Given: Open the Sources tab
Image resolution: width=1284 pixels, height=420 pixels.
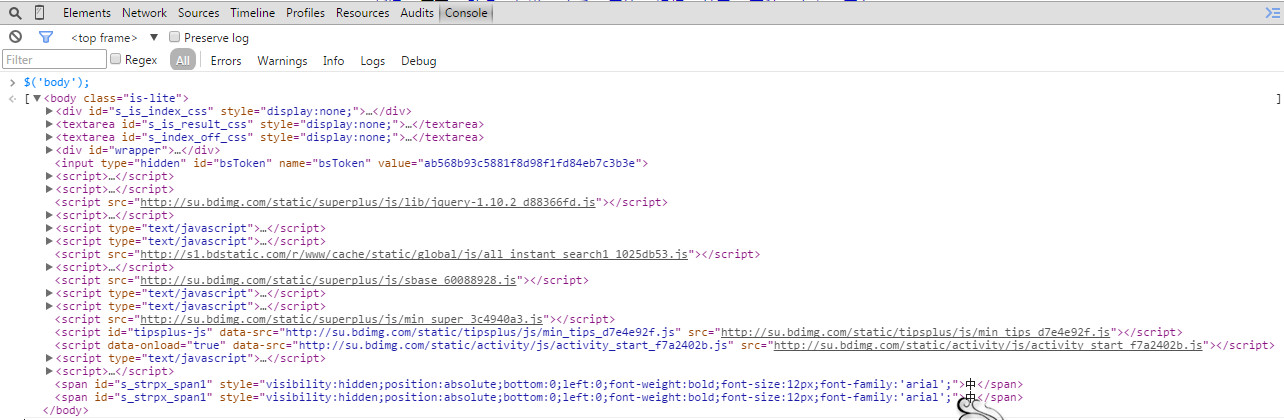Looking at the screenshot, I should pyautogui.click(x=199, y=13).
